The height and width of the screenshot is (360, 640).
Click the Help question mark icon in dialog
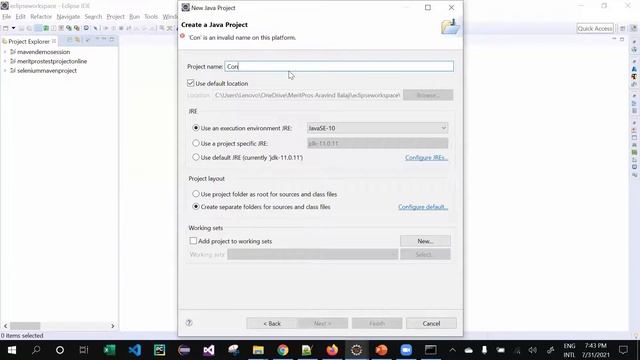click(189, 323)
